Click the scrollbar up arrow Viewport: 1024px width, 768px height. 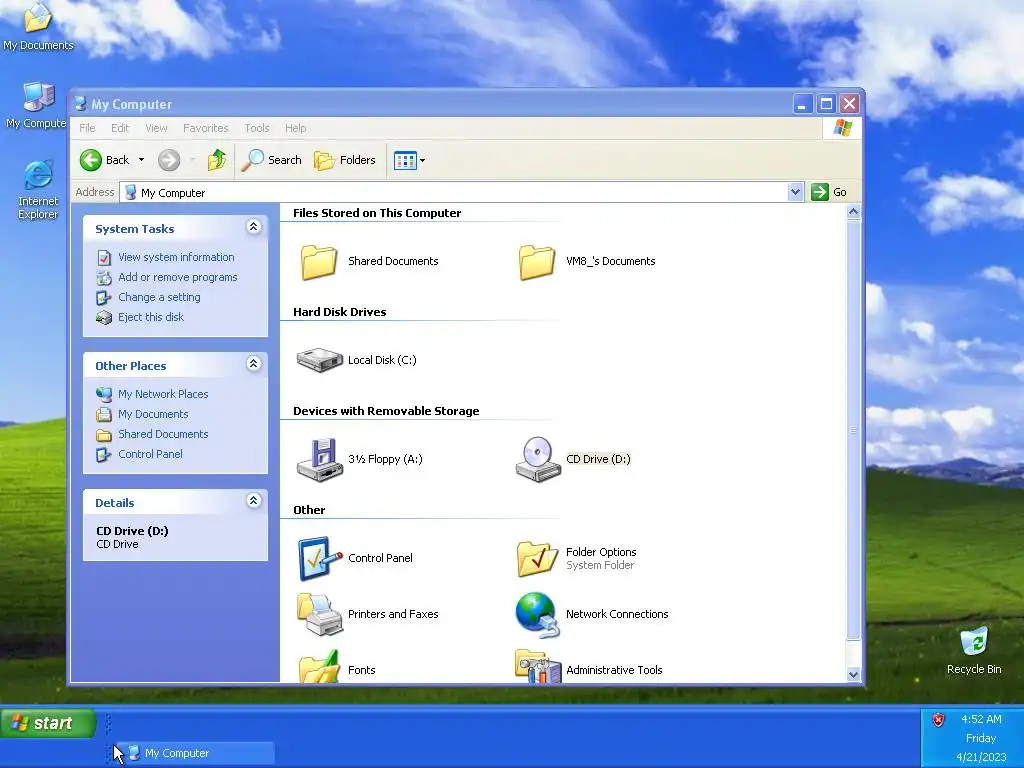(x=854, y=212)
